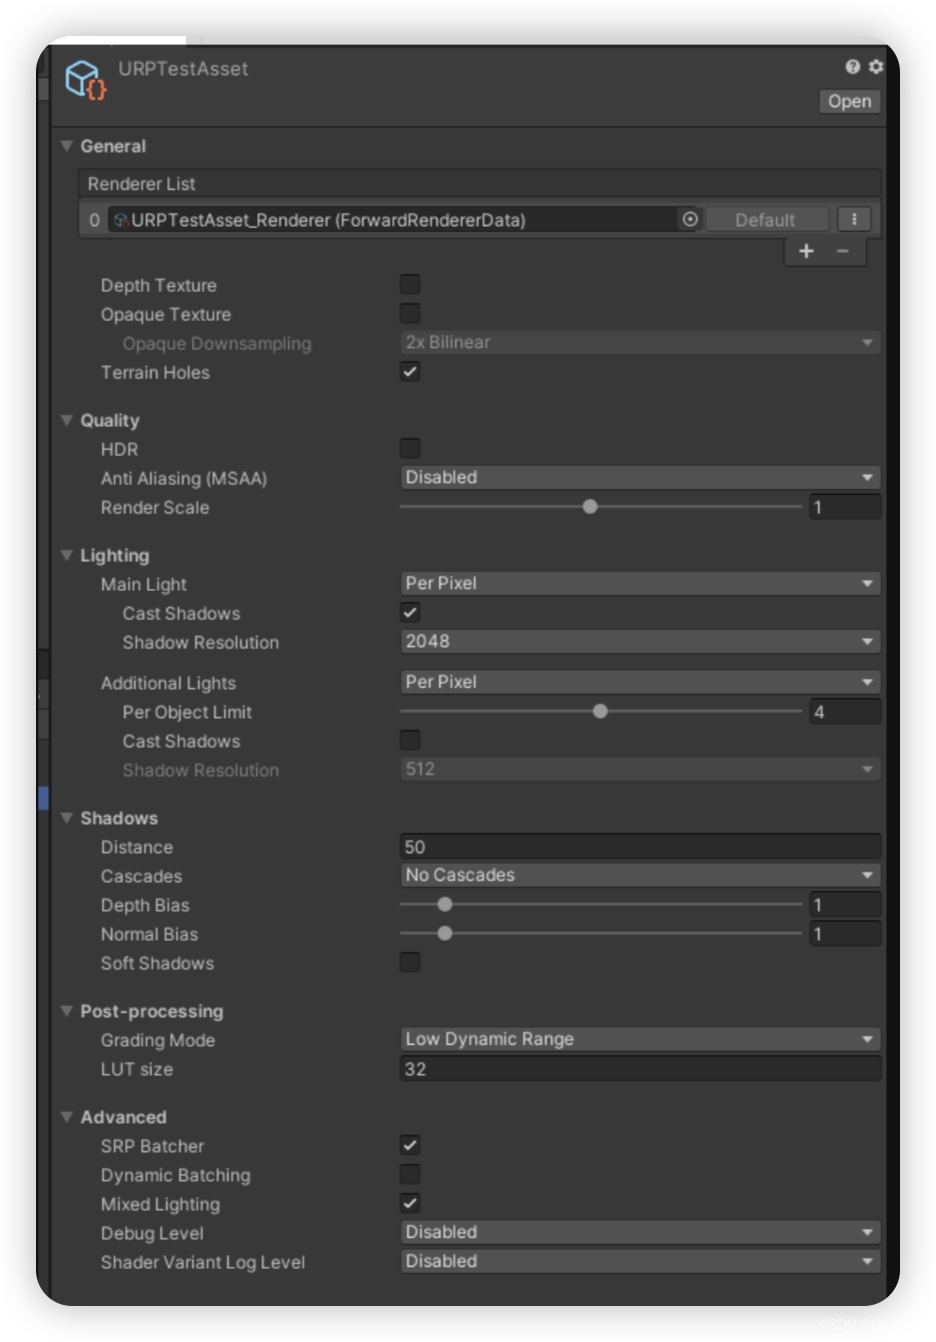Click the Default renderer button
This screenshot has height=1342, width=936.
[766, 219]
